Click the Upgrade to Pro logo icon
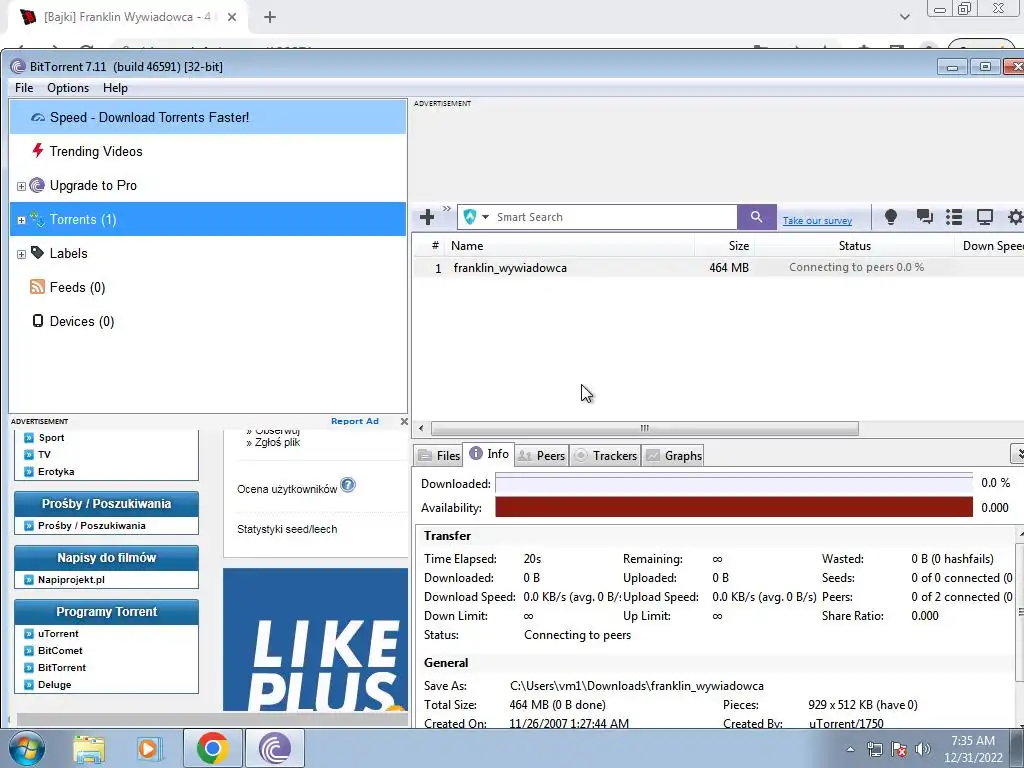1024x768 pixels. tap(37, 185)
